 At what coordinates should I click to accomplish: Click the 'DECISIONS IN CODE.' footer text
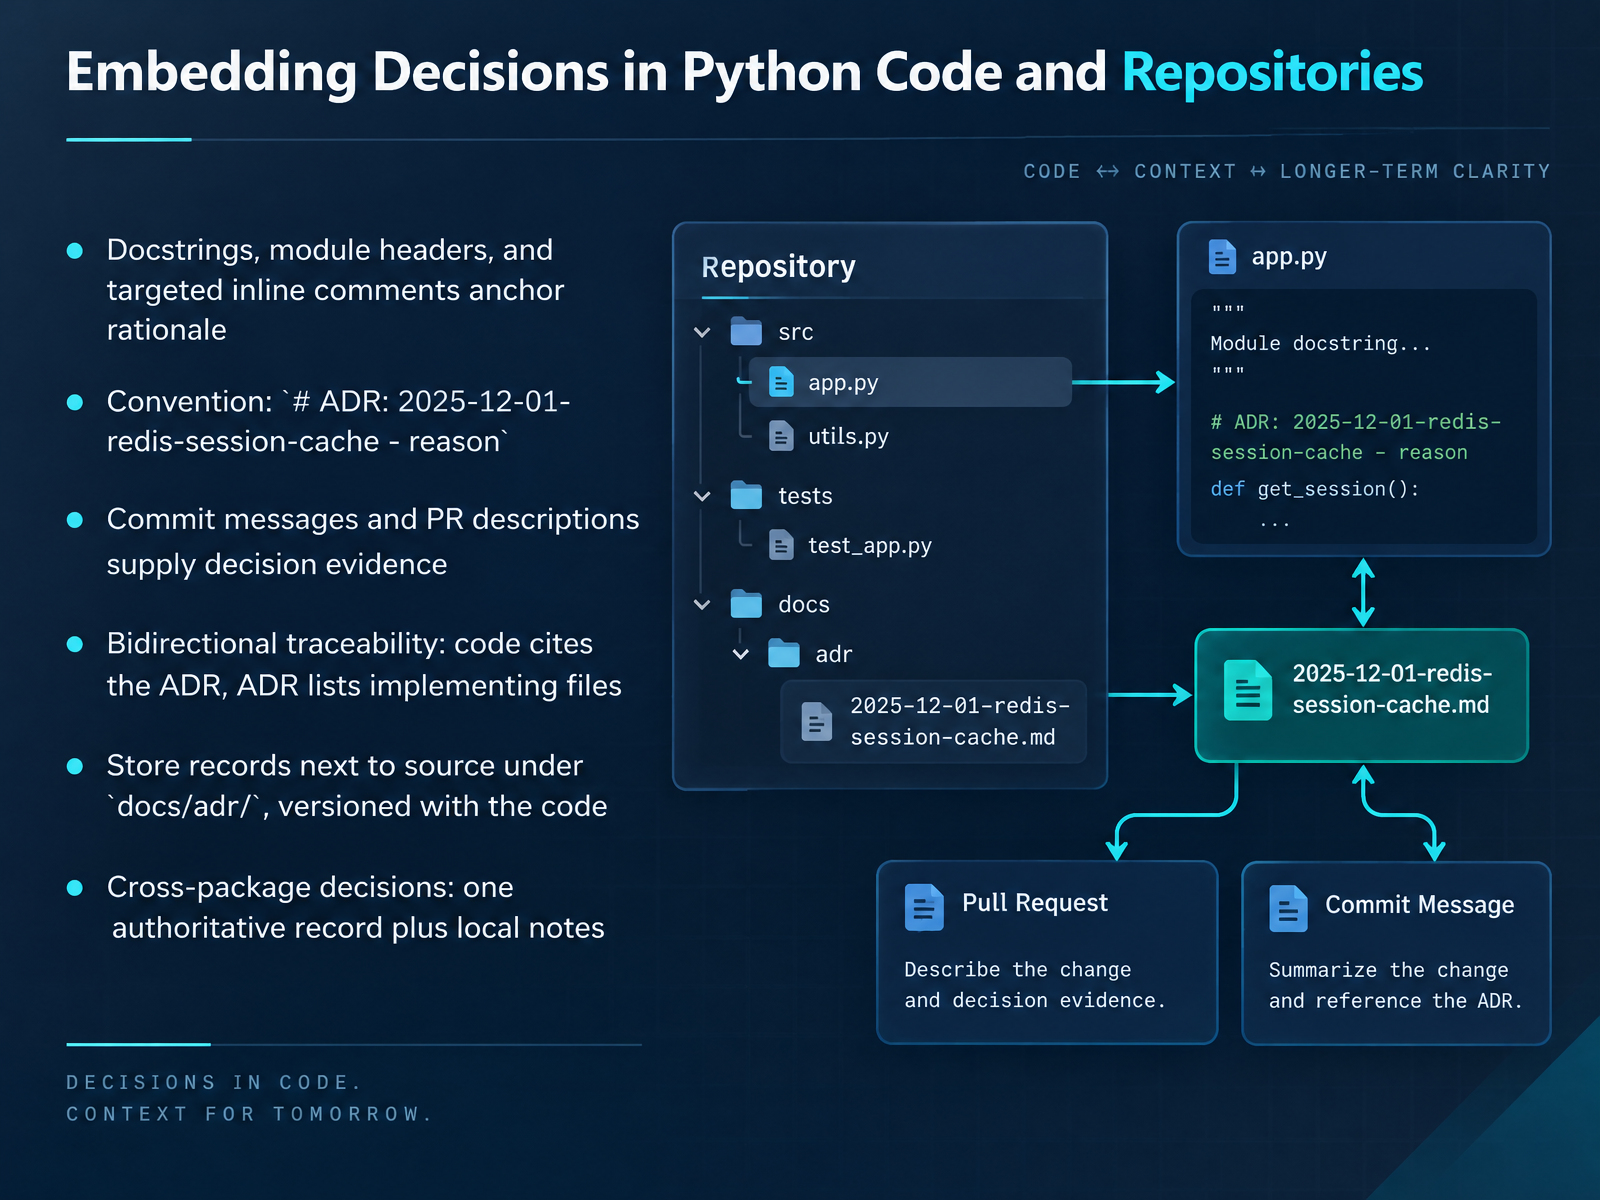[214, 1083]
